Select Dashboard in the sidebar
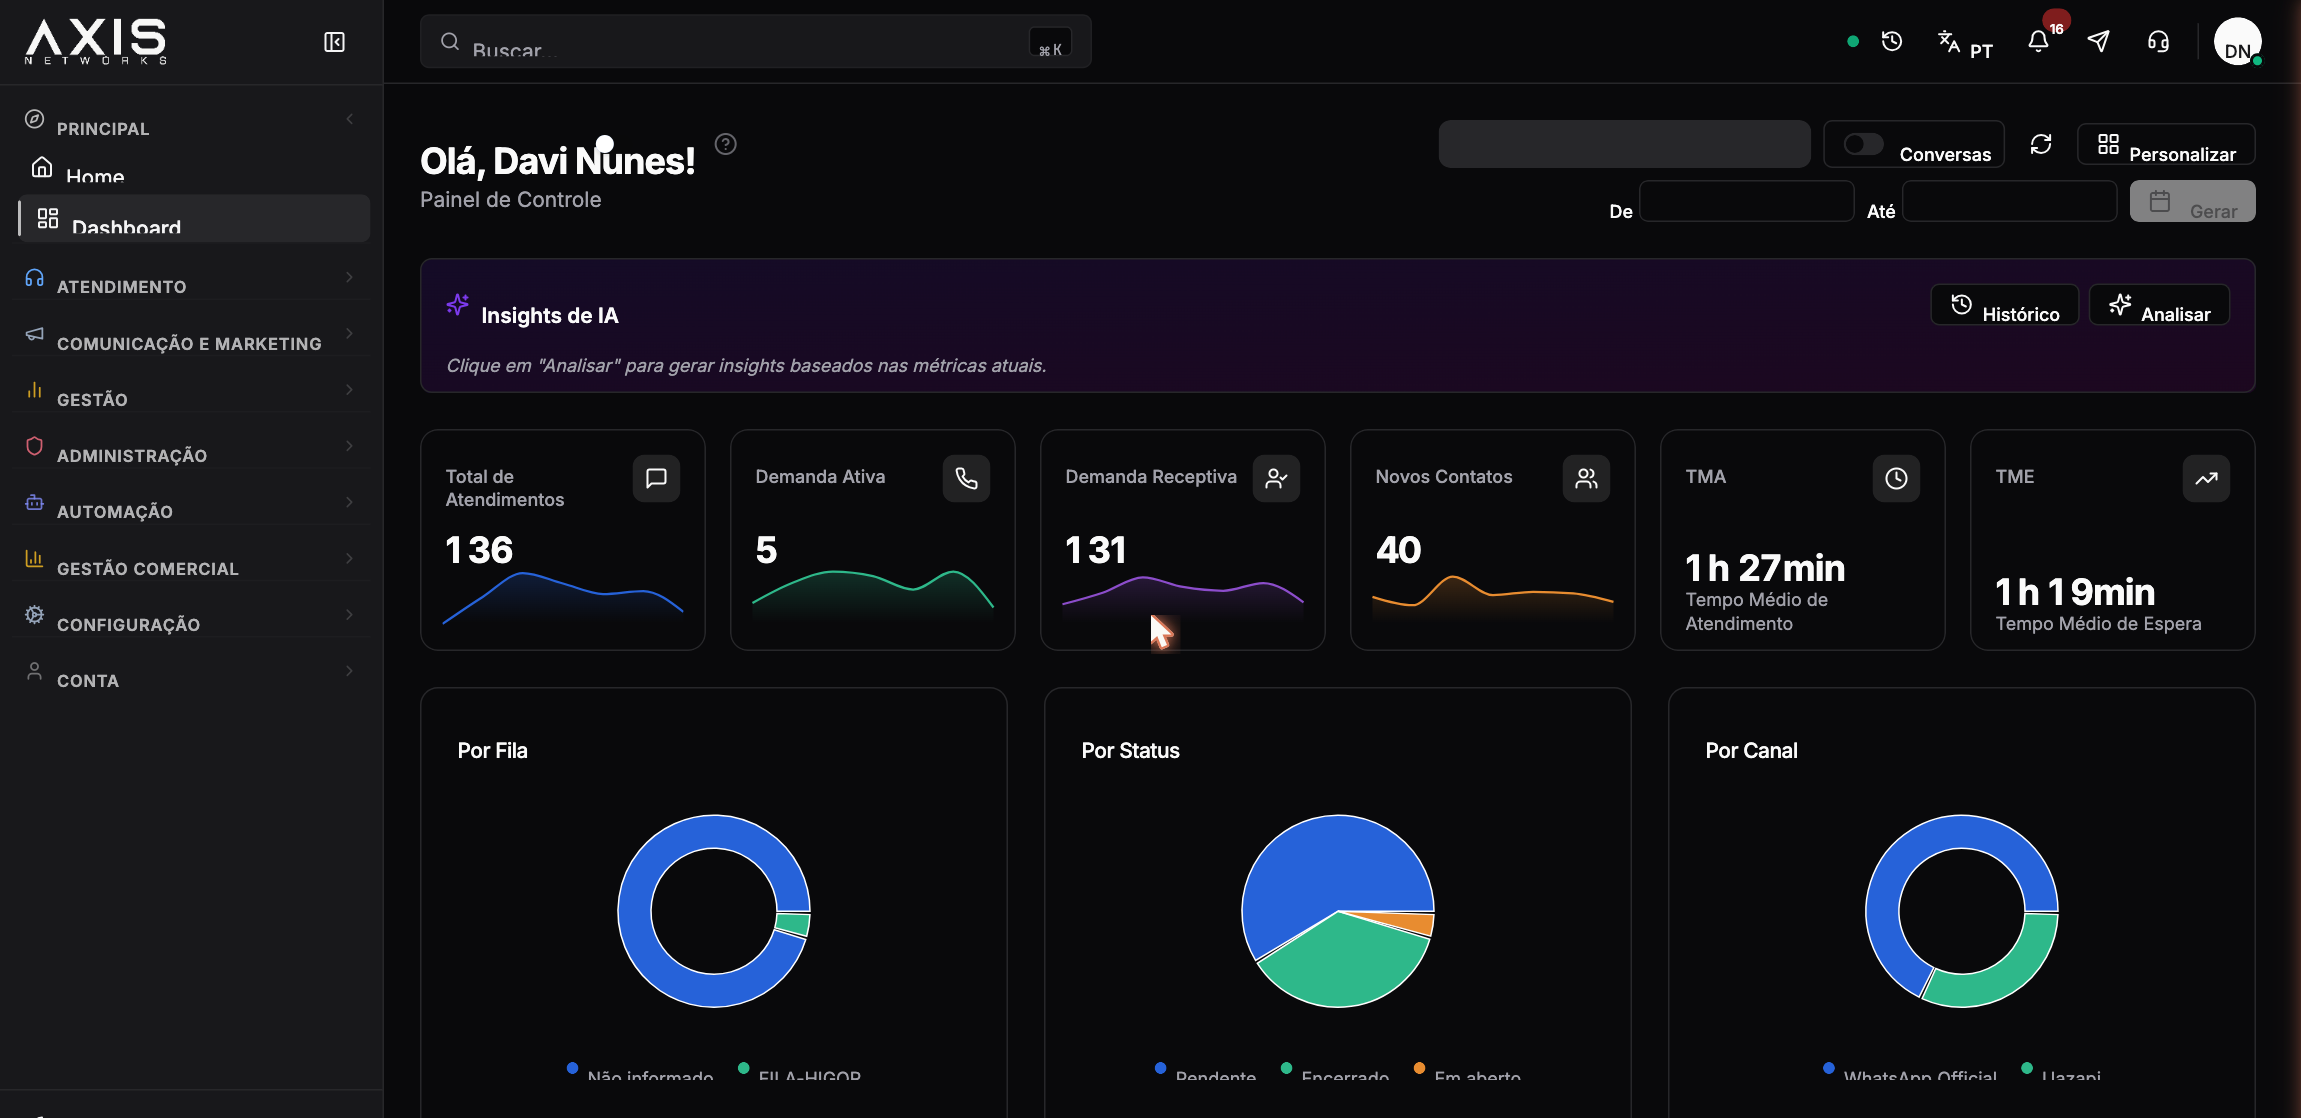 [193, 219]
